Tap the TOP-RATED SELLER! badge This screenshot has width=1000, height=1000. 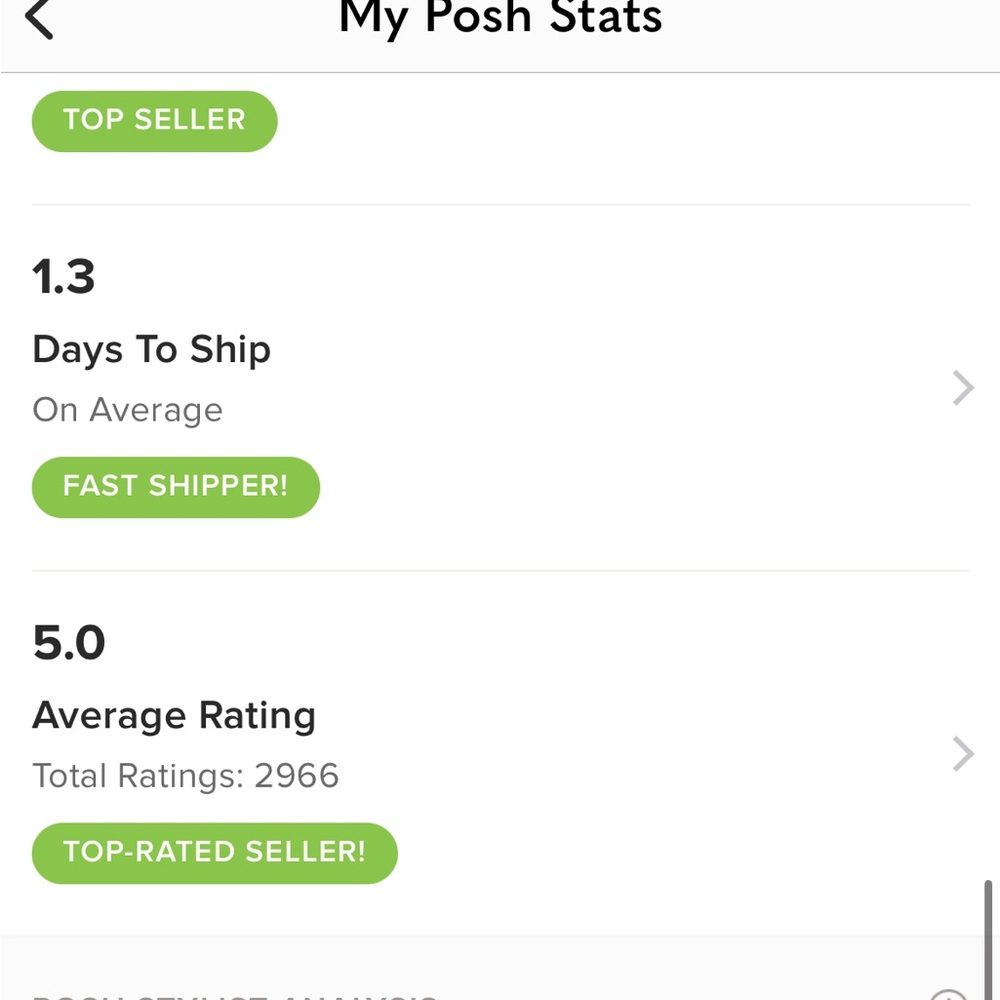[x=214, y=853]
